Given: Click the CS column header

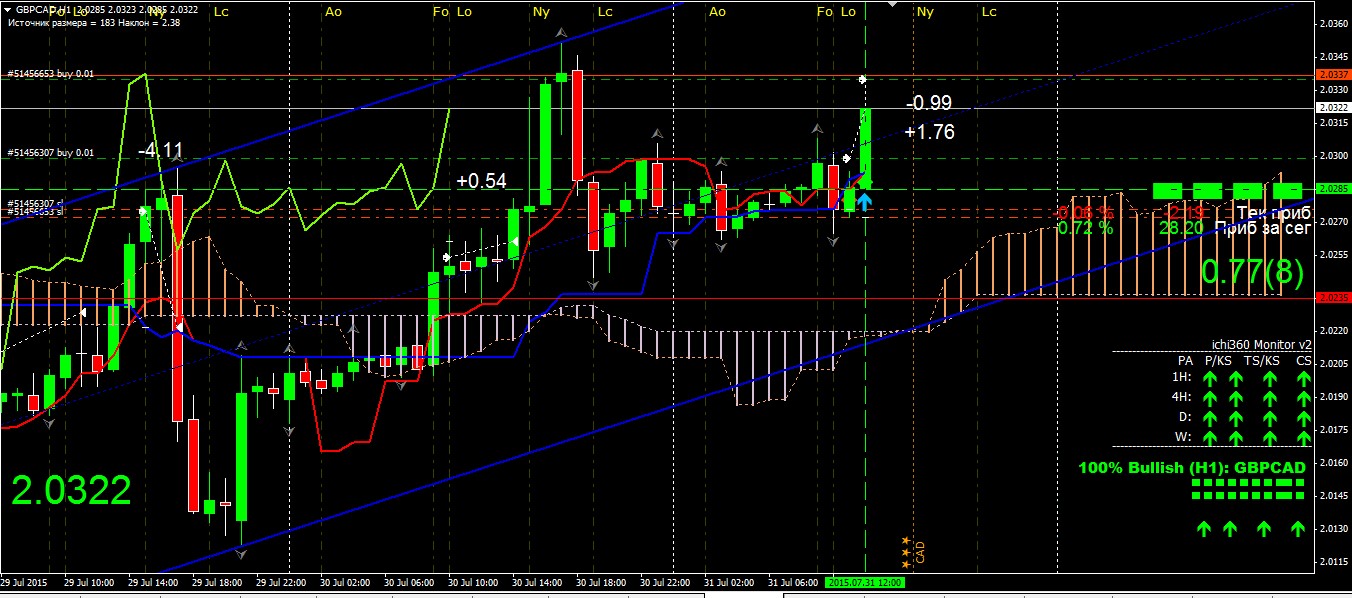Looking at the screenshot, I should coord(1304,360).
